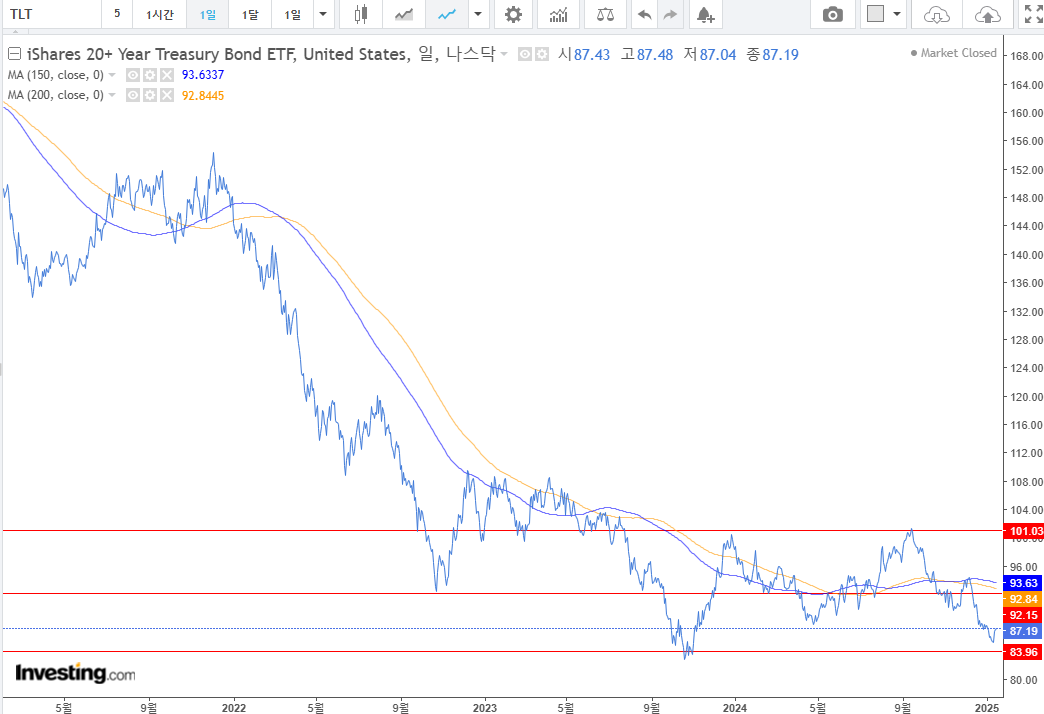The width and height of the screenshot is (1044, 714).
Task: Click the 2022 label on time axis
Action: pyautogui.click(x=234, y=707)
